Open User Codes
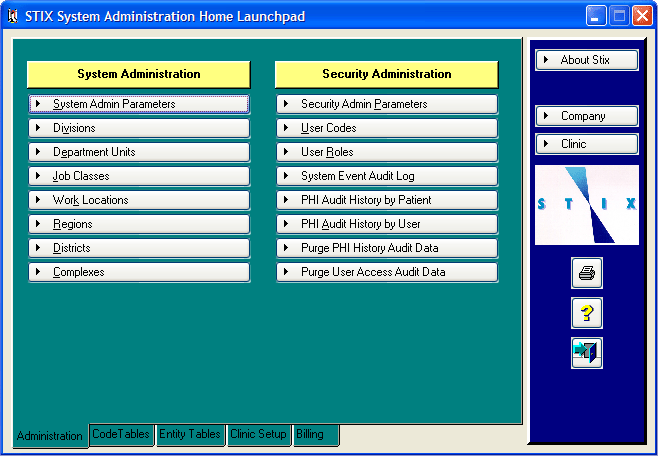 pos(387,128)
